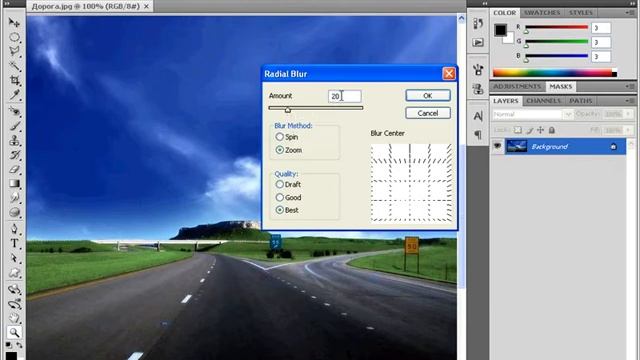Image resolution: width=640 pixels, height=360 pixels.
Task: Open the layer blend mode dropdown
Action: 533,114
